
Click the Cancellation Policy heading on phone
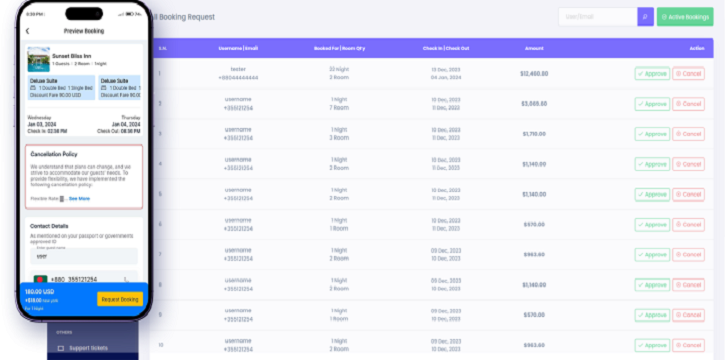54,154
